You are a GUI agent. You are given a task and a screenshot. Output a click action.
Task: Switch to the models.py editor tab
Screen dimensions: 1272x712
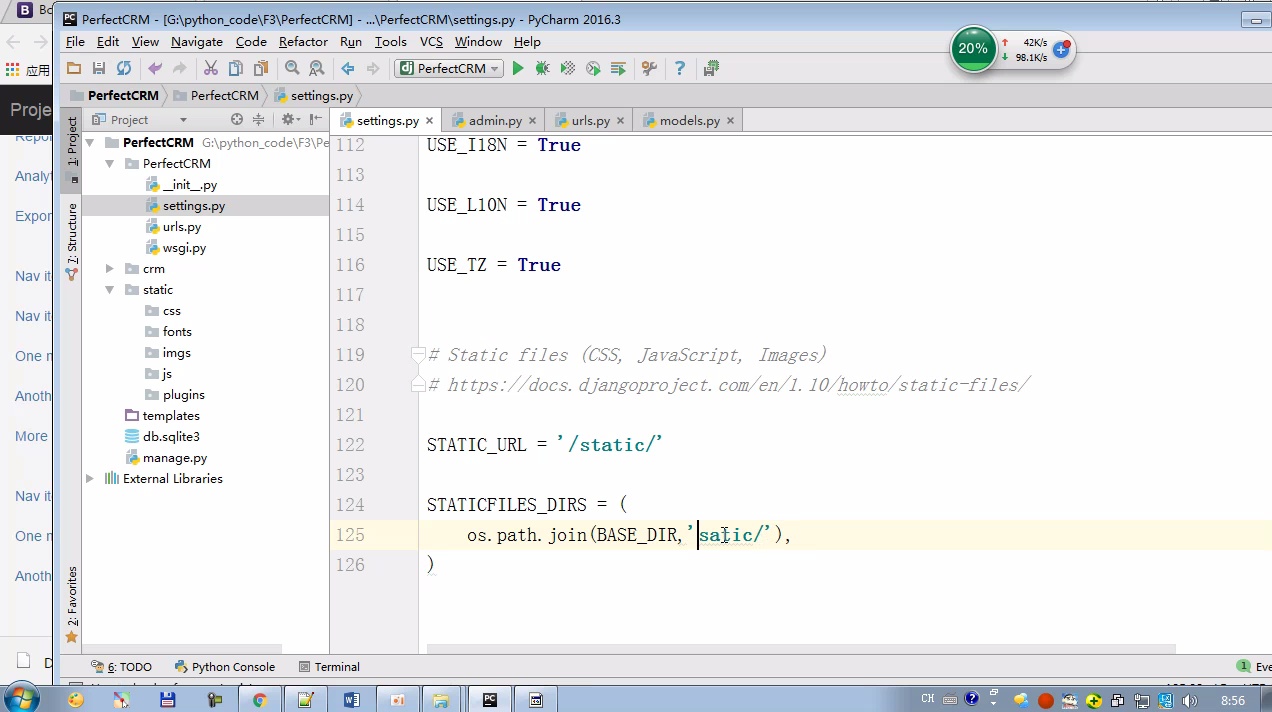(x=689, y=120)
